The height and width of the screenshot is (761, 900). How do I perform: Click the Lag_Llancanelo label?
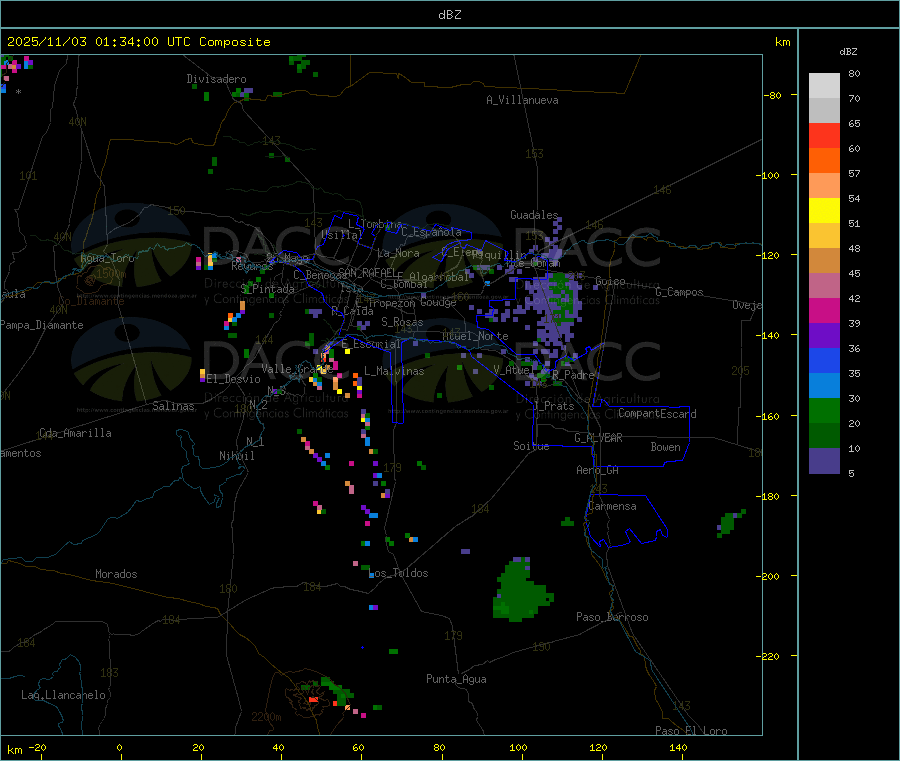point(64,694)
